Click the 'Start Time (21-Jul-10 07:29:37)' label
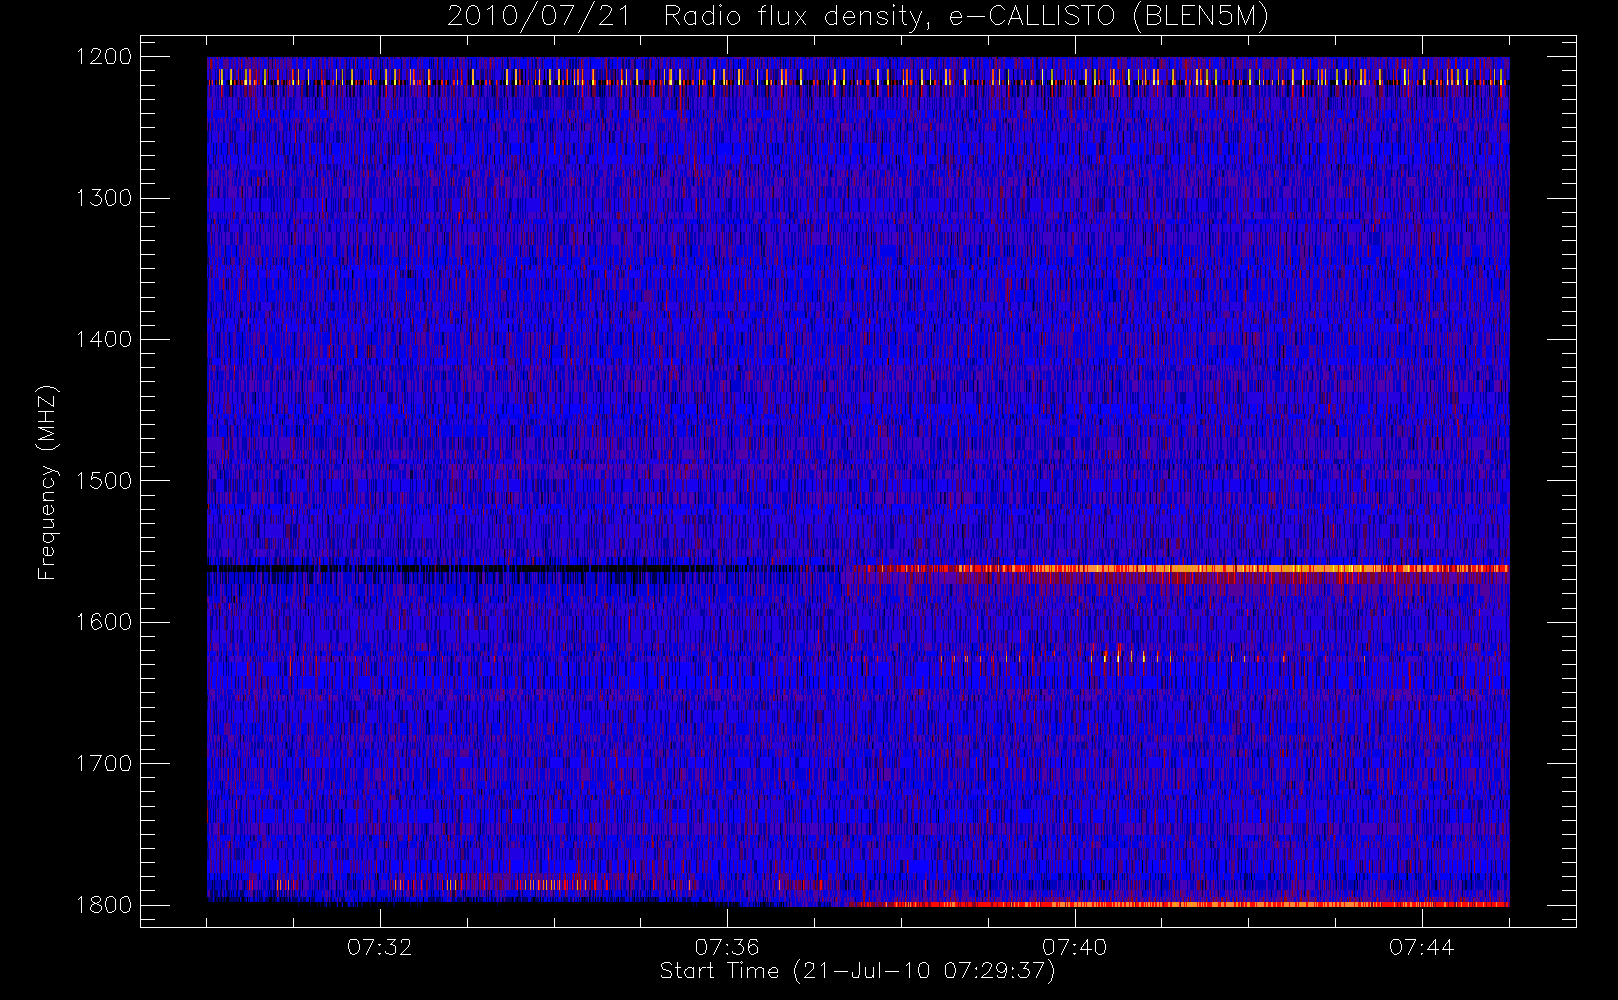Screen dimensions: 1618x1000 coord(857,971)
